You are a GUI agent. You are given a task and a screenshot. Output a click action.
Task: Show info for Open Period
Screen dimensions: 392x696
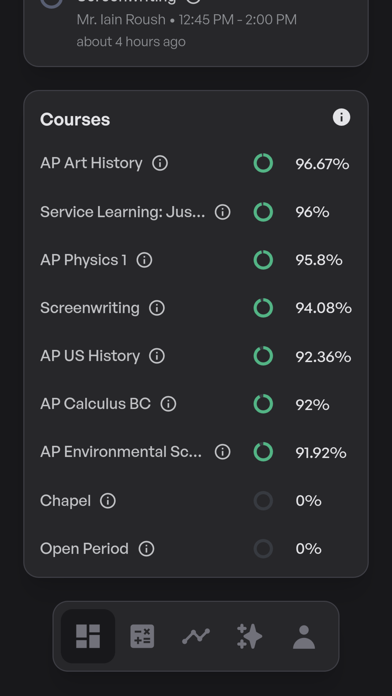pyautogui.click(x=147, y=549)
